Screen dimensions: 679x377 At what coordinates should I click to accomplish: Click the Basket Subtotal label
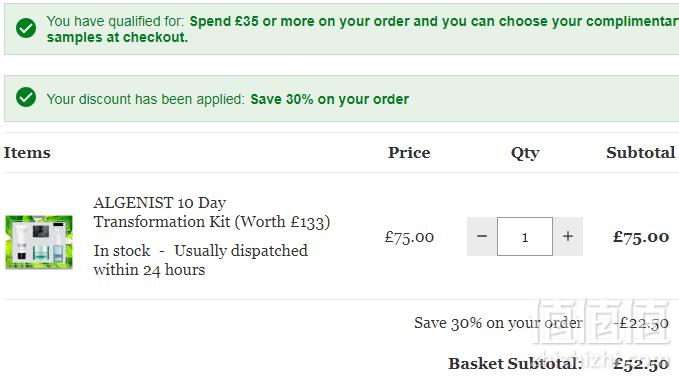[x=515, y=364]
